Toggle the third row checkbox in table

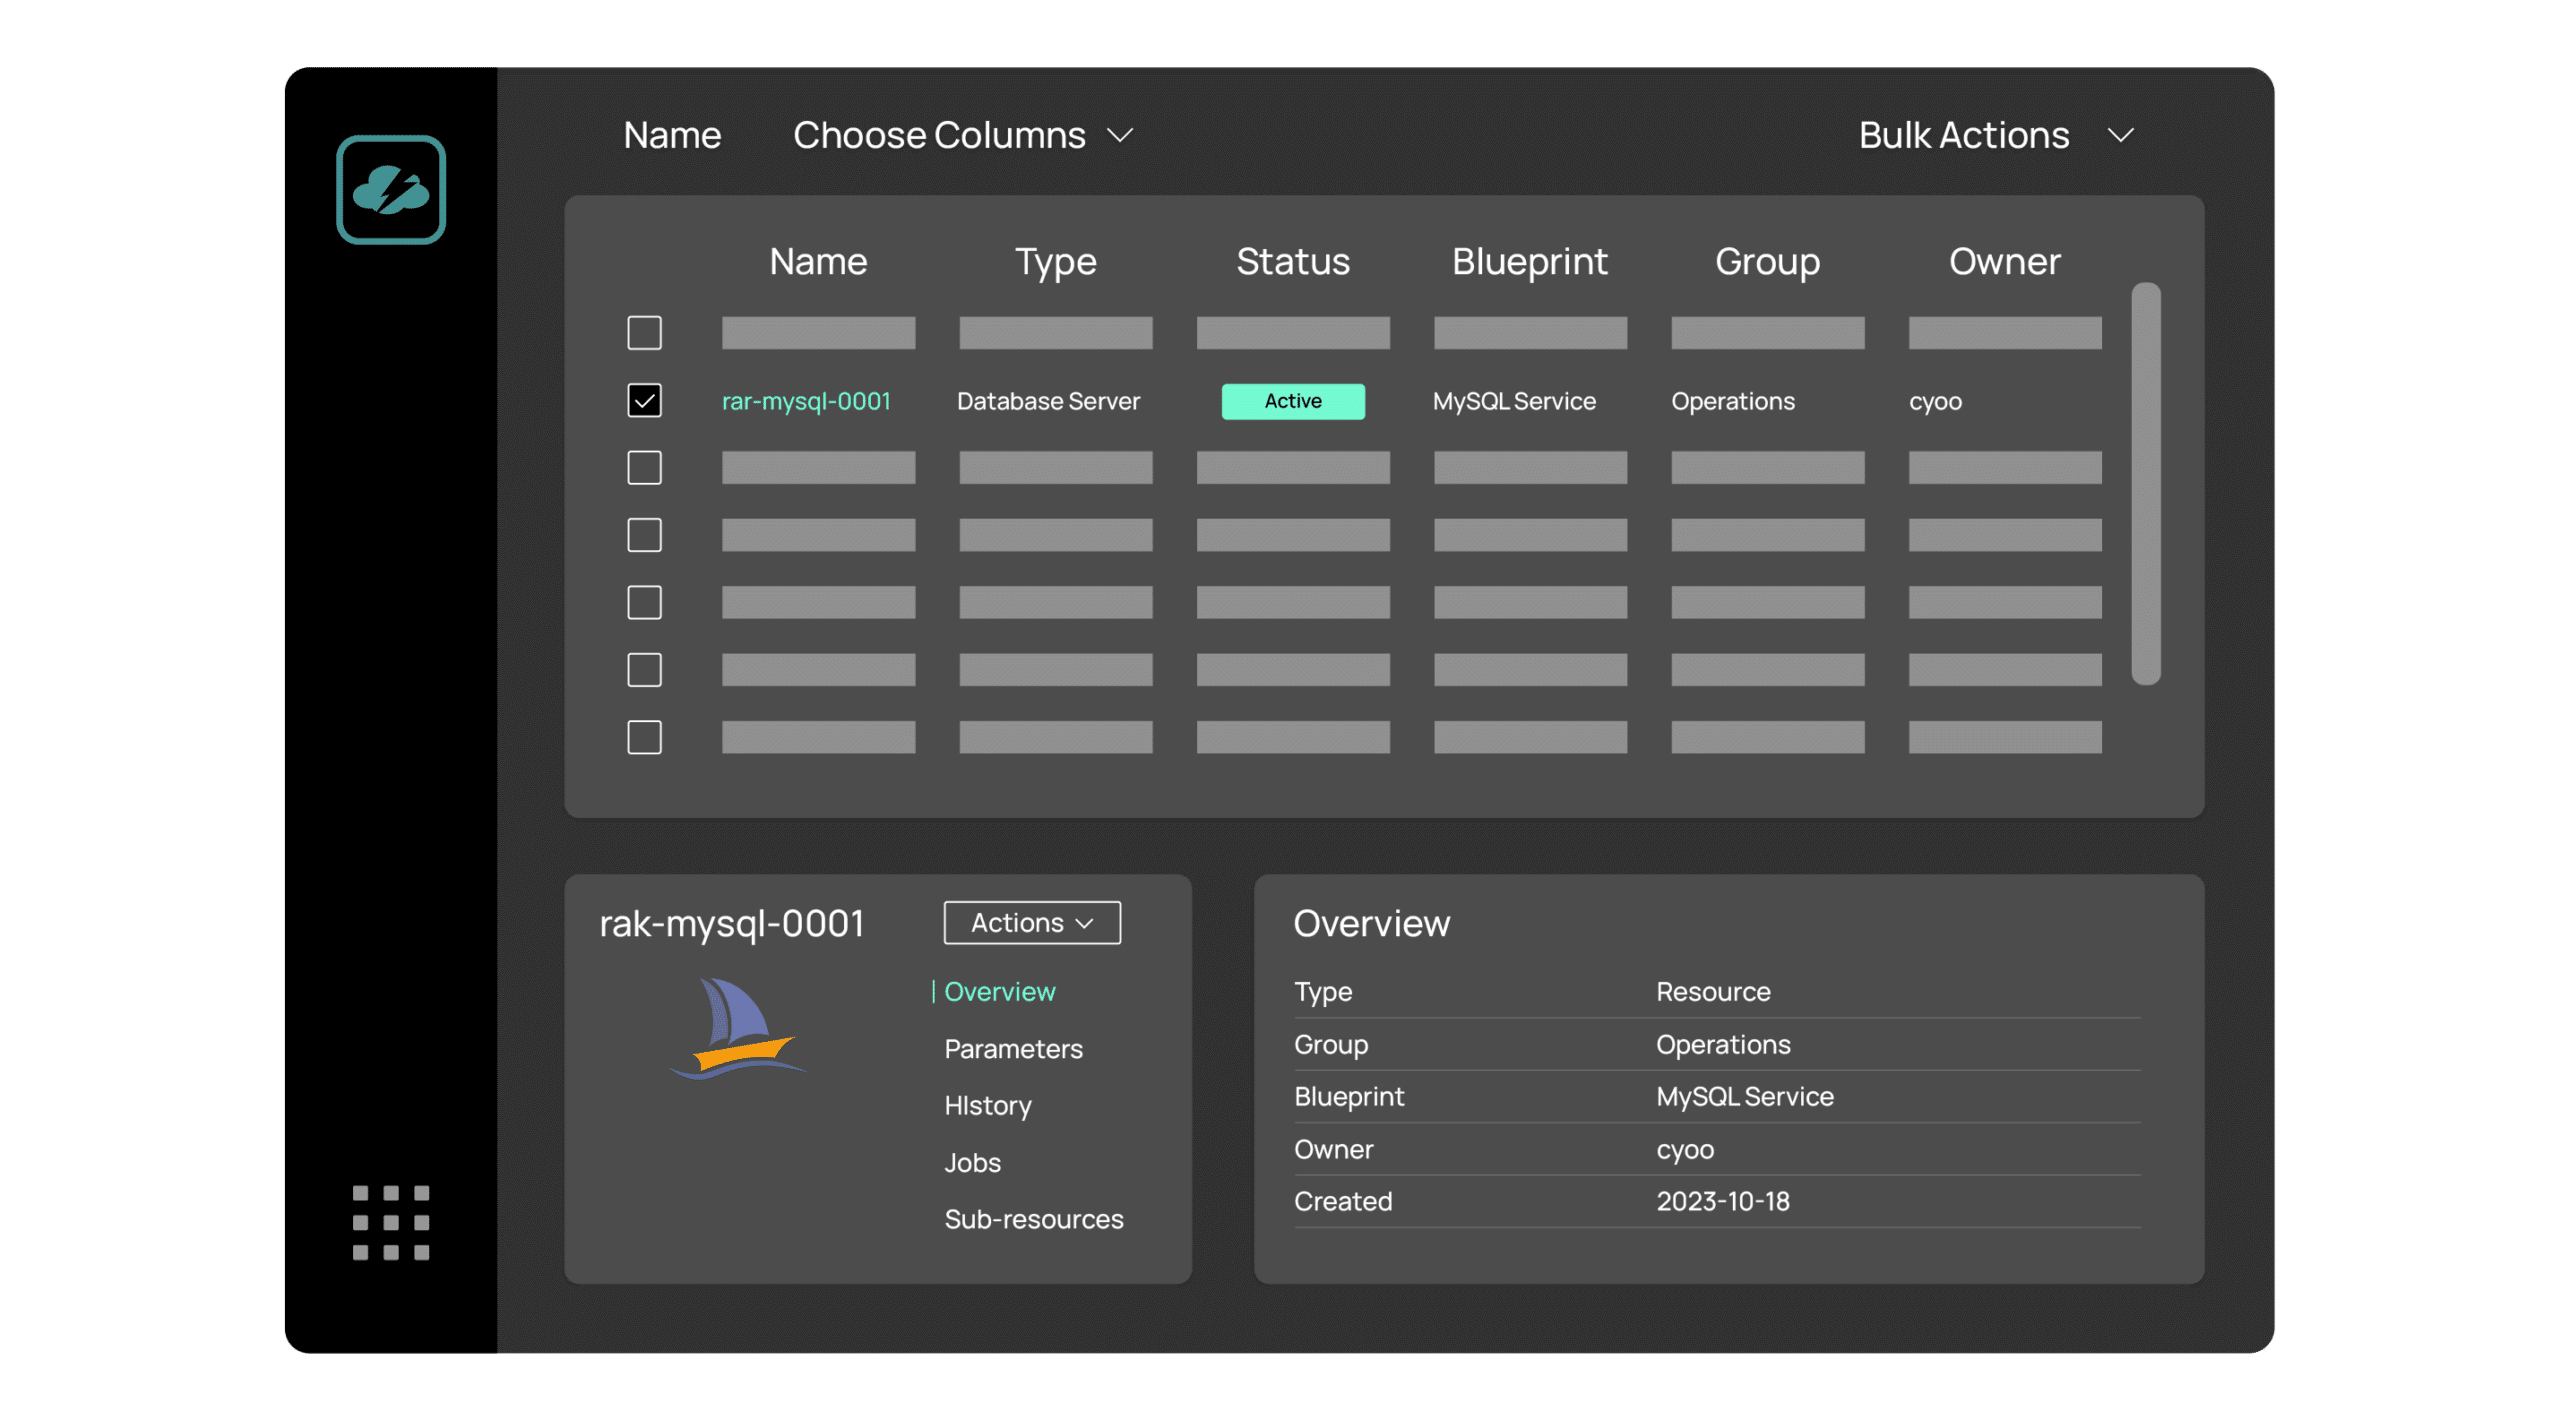coord(645,467)
